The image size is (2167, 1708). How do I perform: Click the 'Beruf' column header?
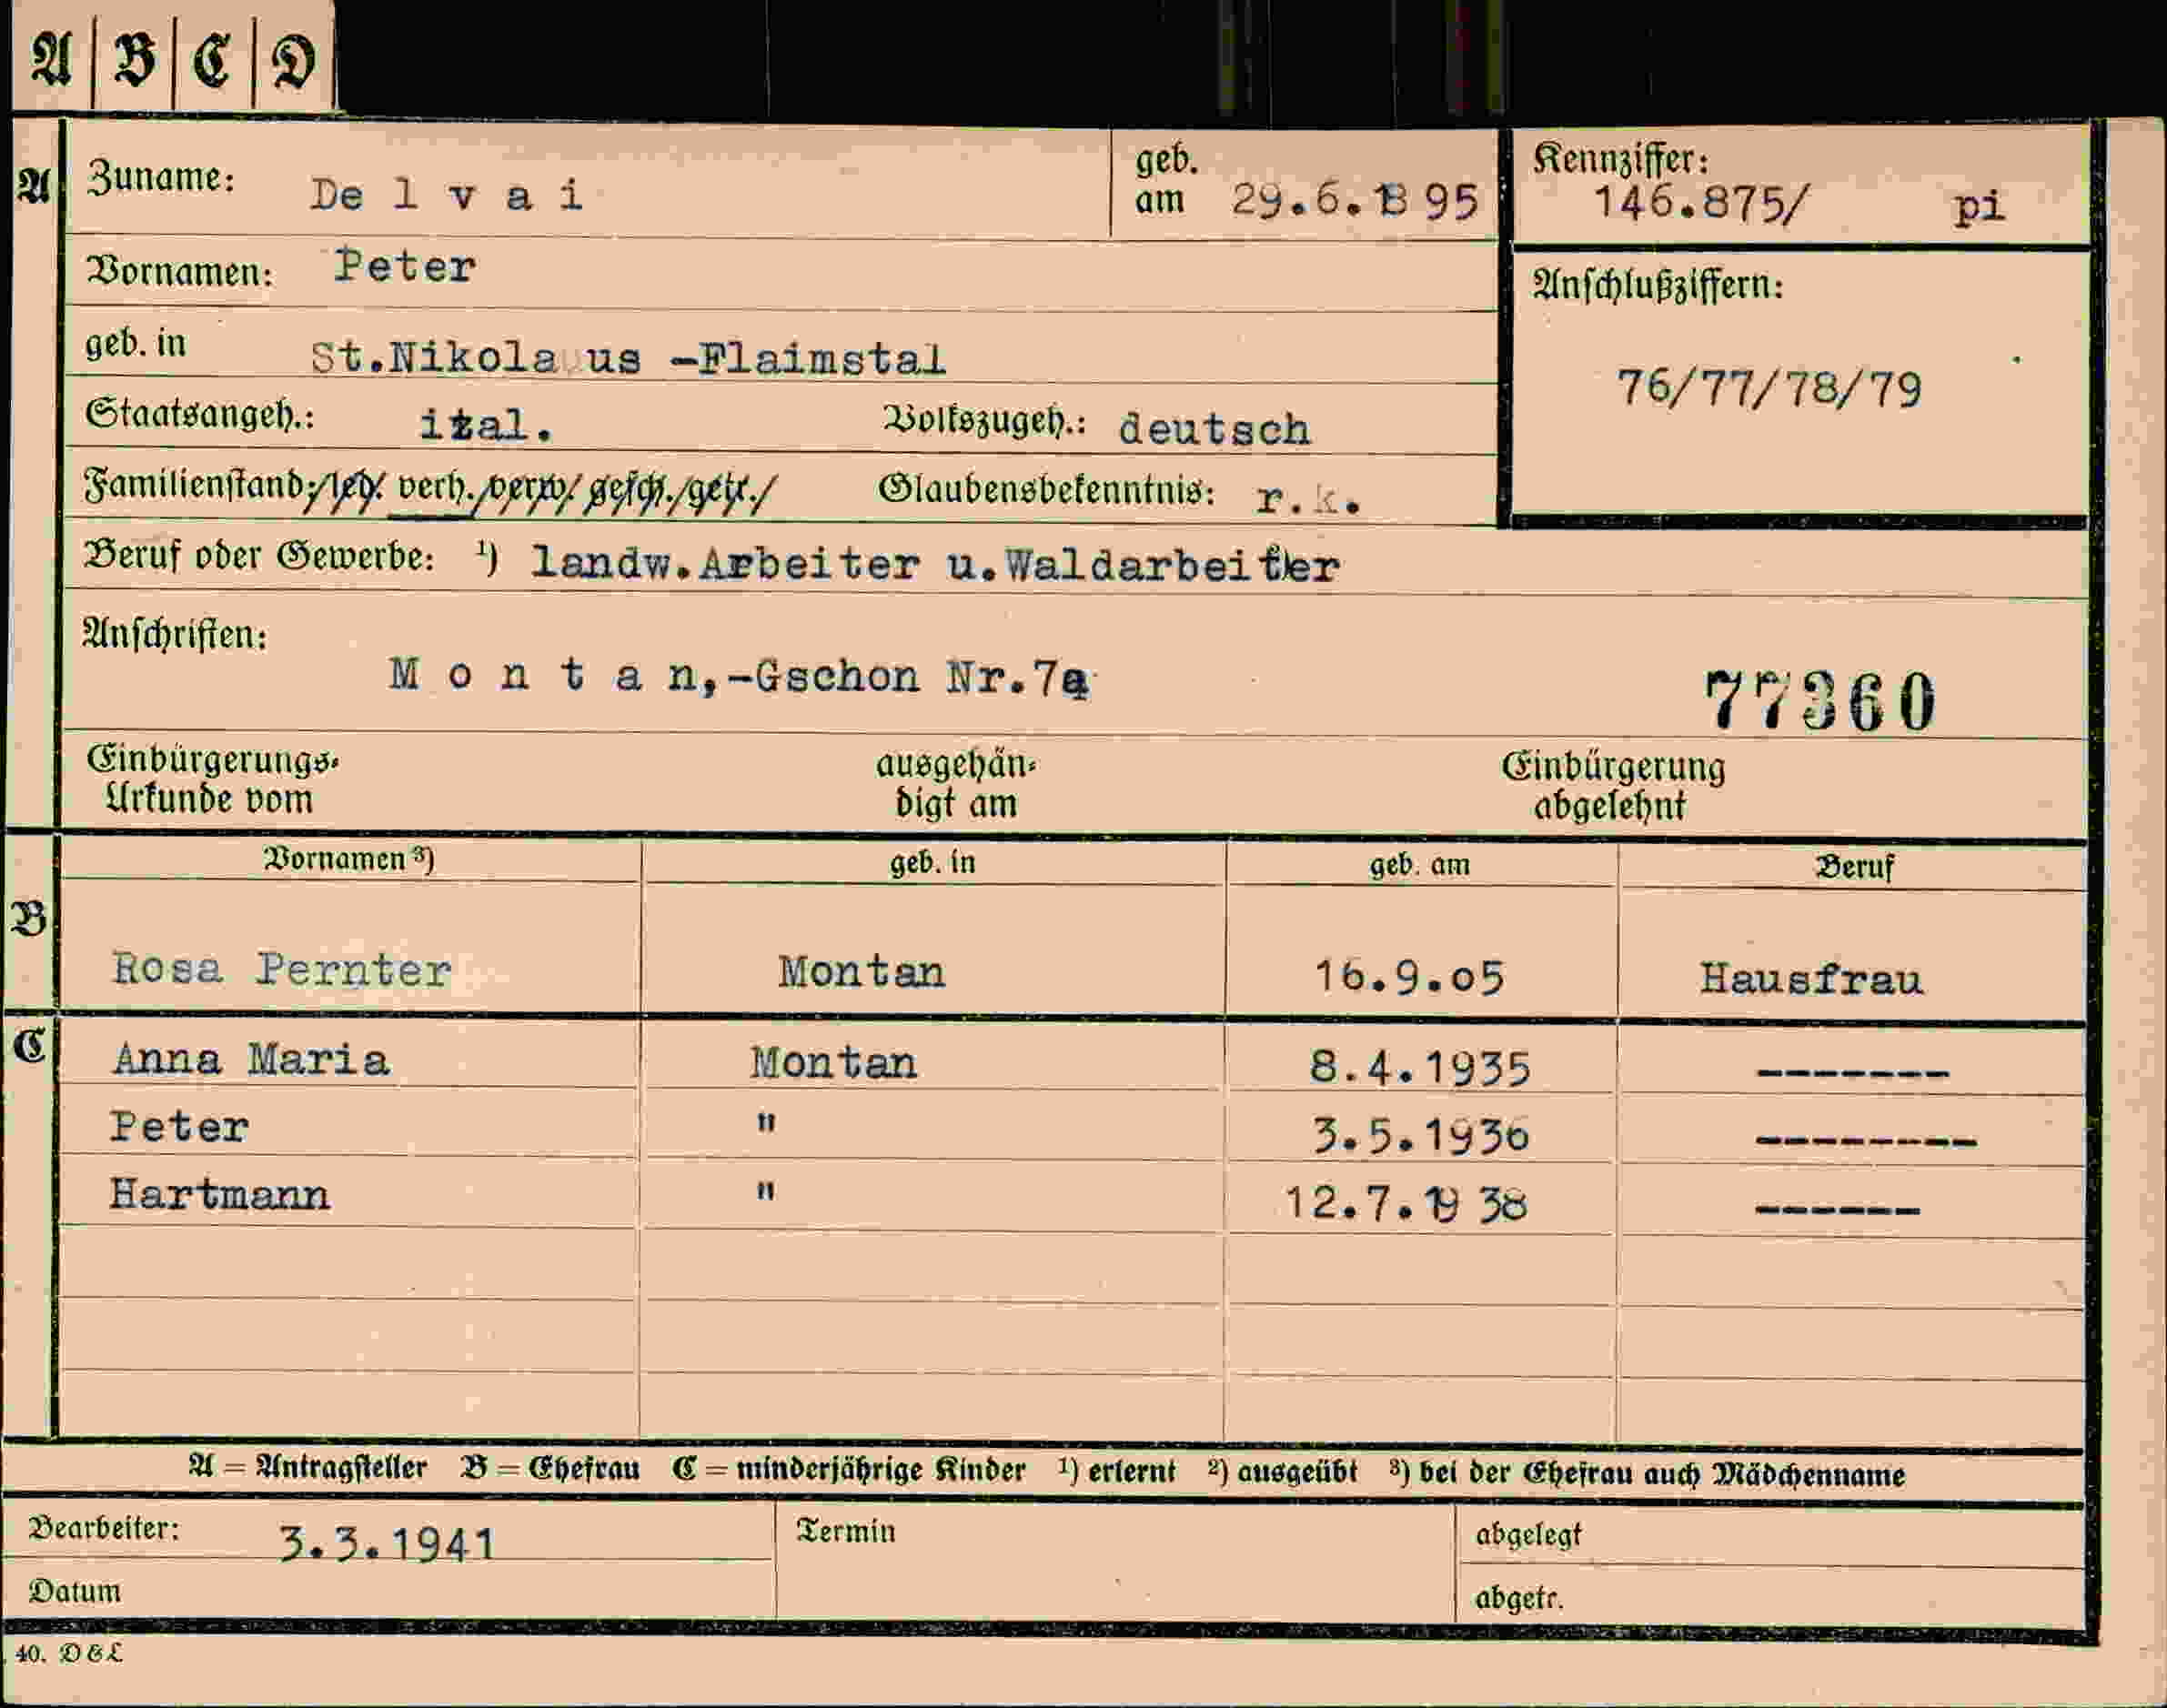coord(1855,867)
